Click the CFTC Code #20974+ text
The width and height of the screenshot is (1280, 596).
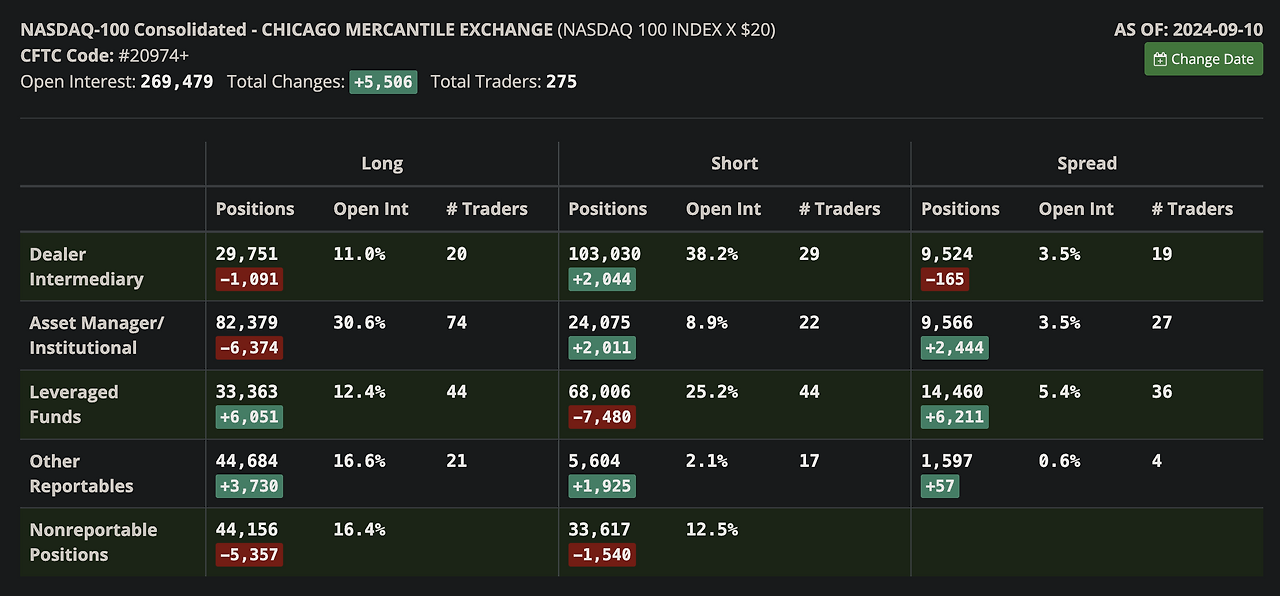[x=160, y=56]
